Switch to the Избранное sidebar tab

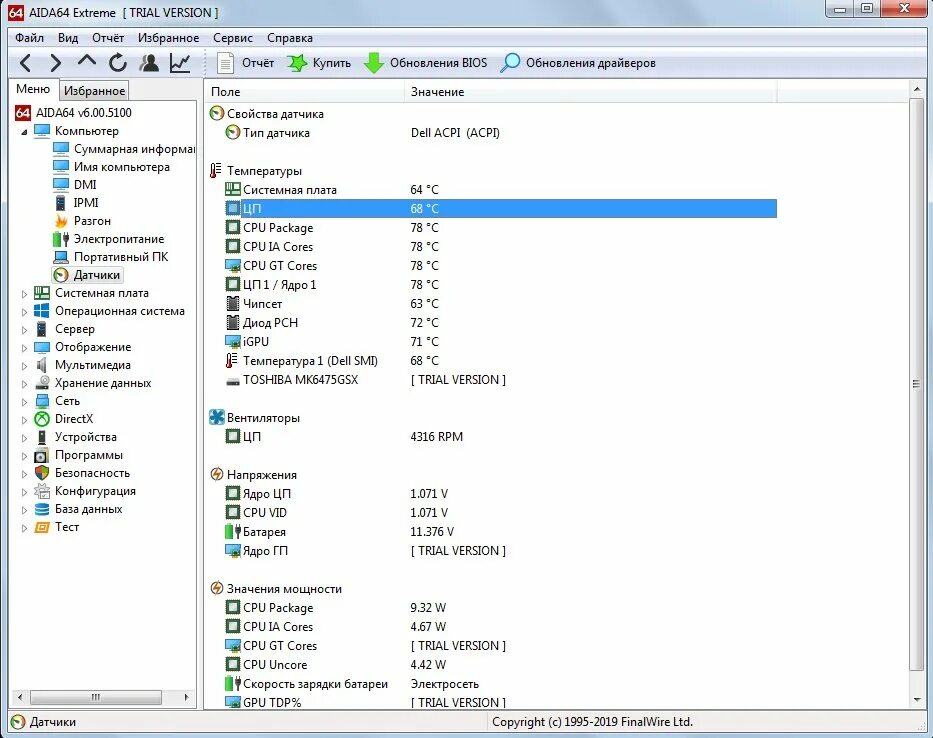94,90
